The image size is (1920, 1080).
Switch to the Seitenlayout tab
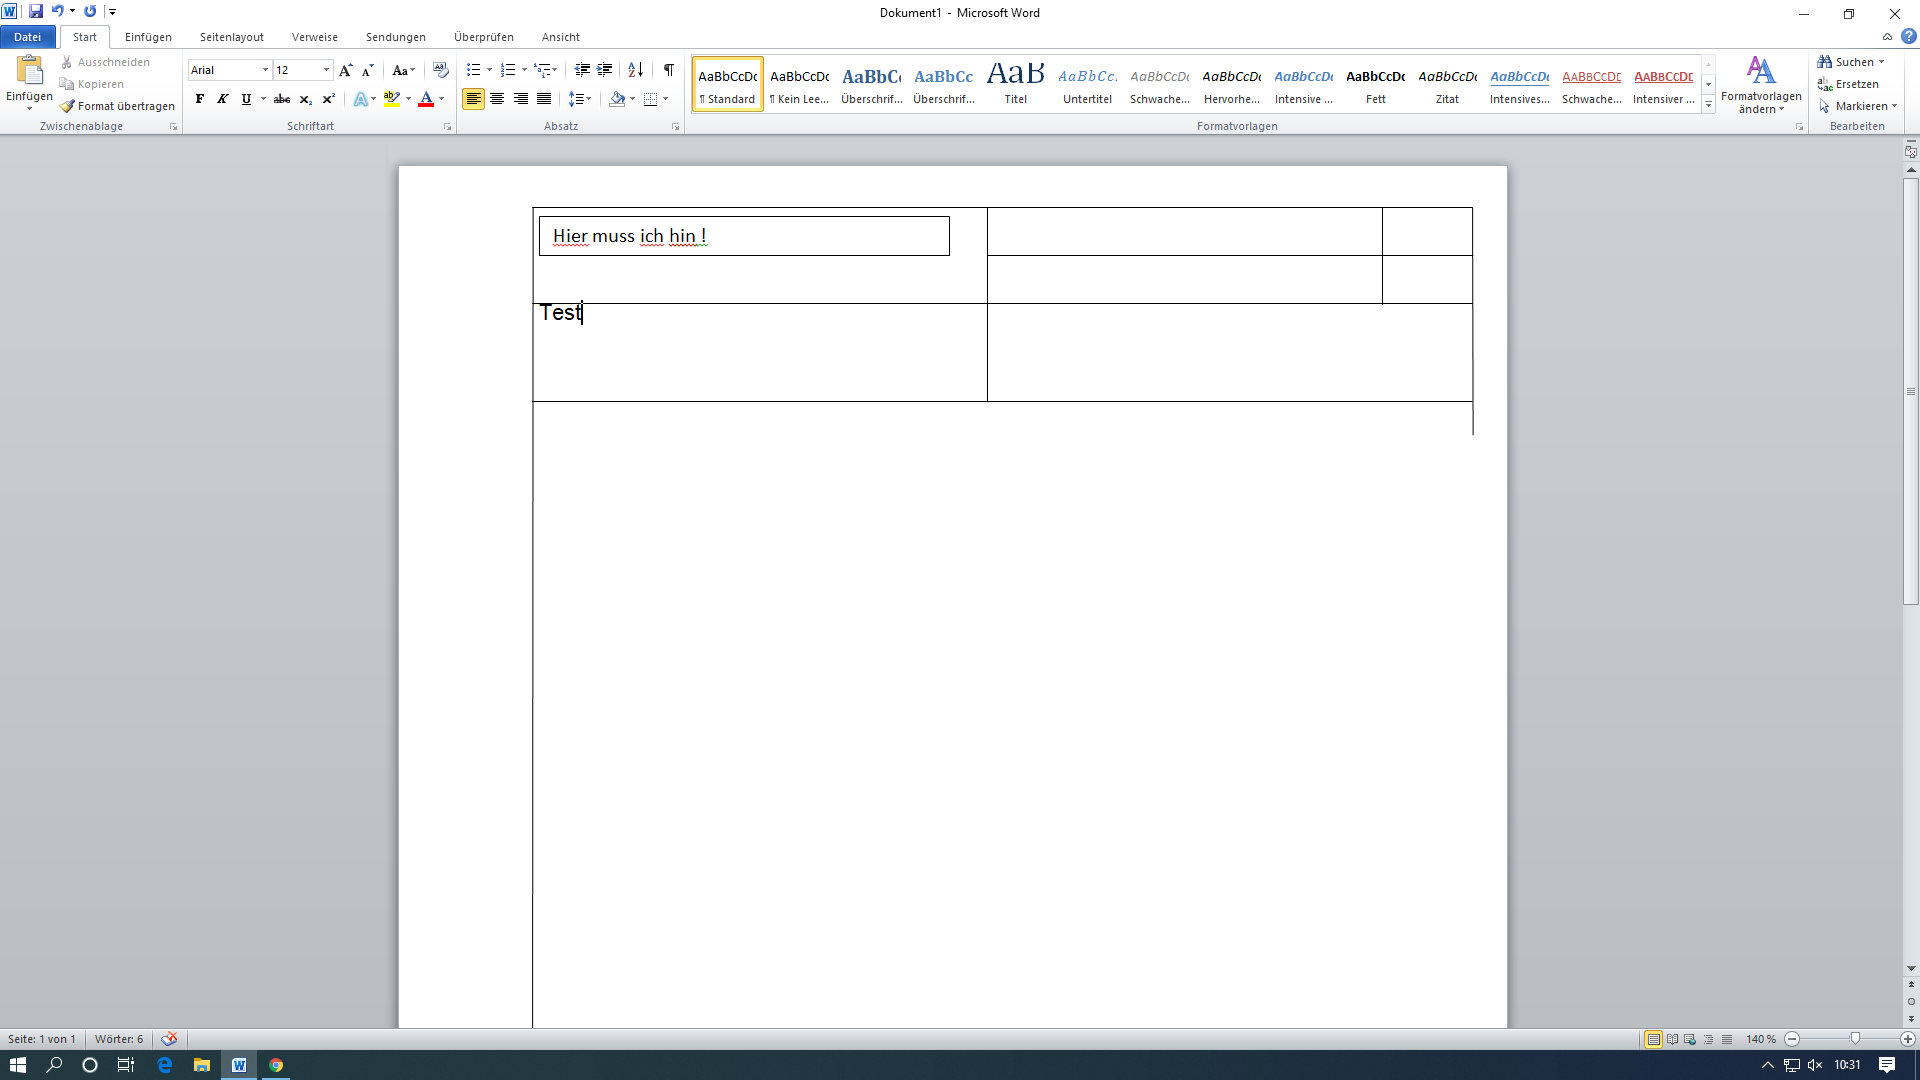232,37
